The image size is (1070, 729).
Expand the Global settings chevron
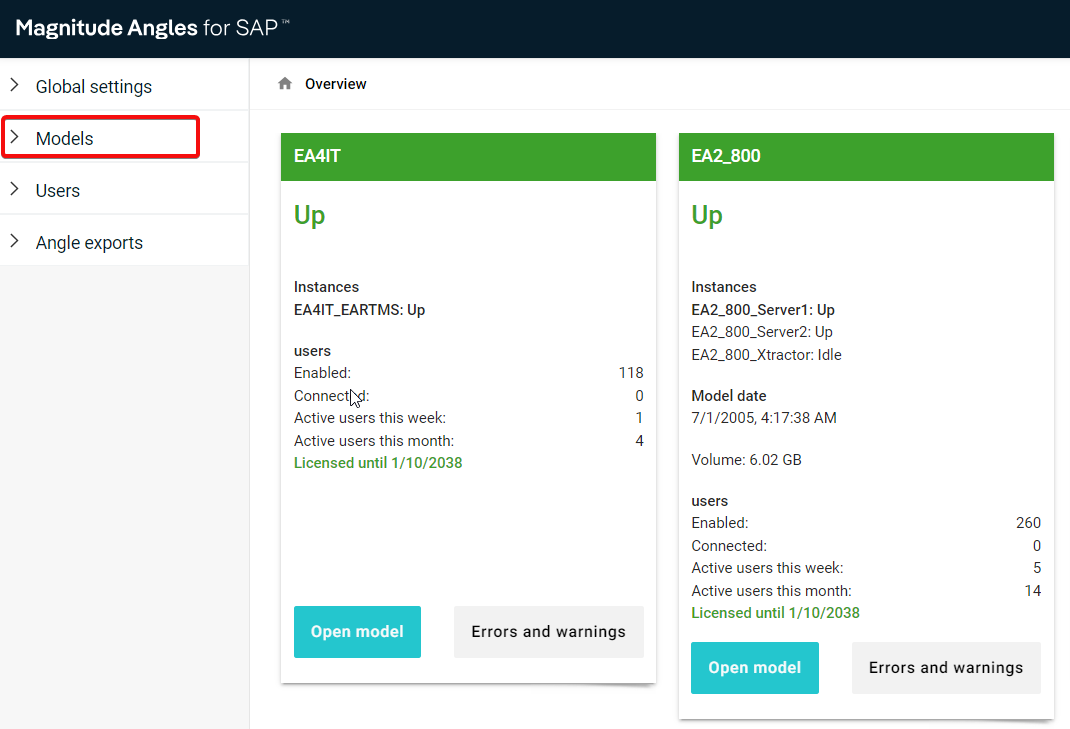point(14,85)
